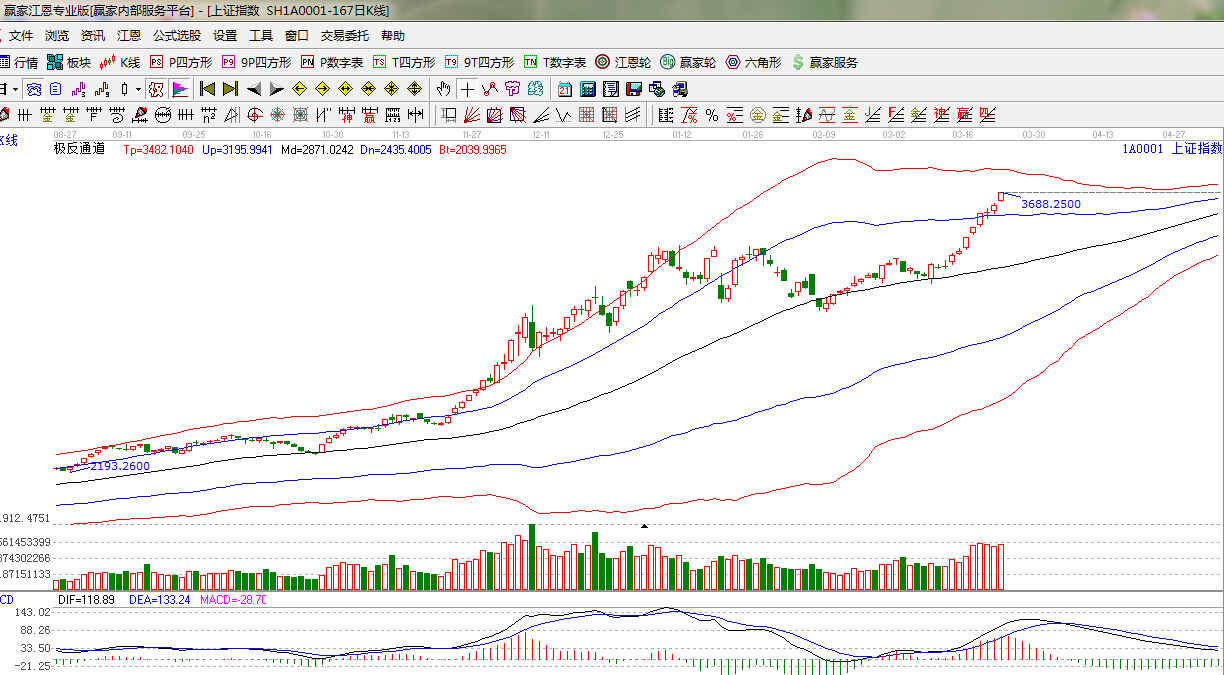Viewport: 1224px width, 675px height.
Task: Select the hand pan tool icon
Action: click(444, 89)
